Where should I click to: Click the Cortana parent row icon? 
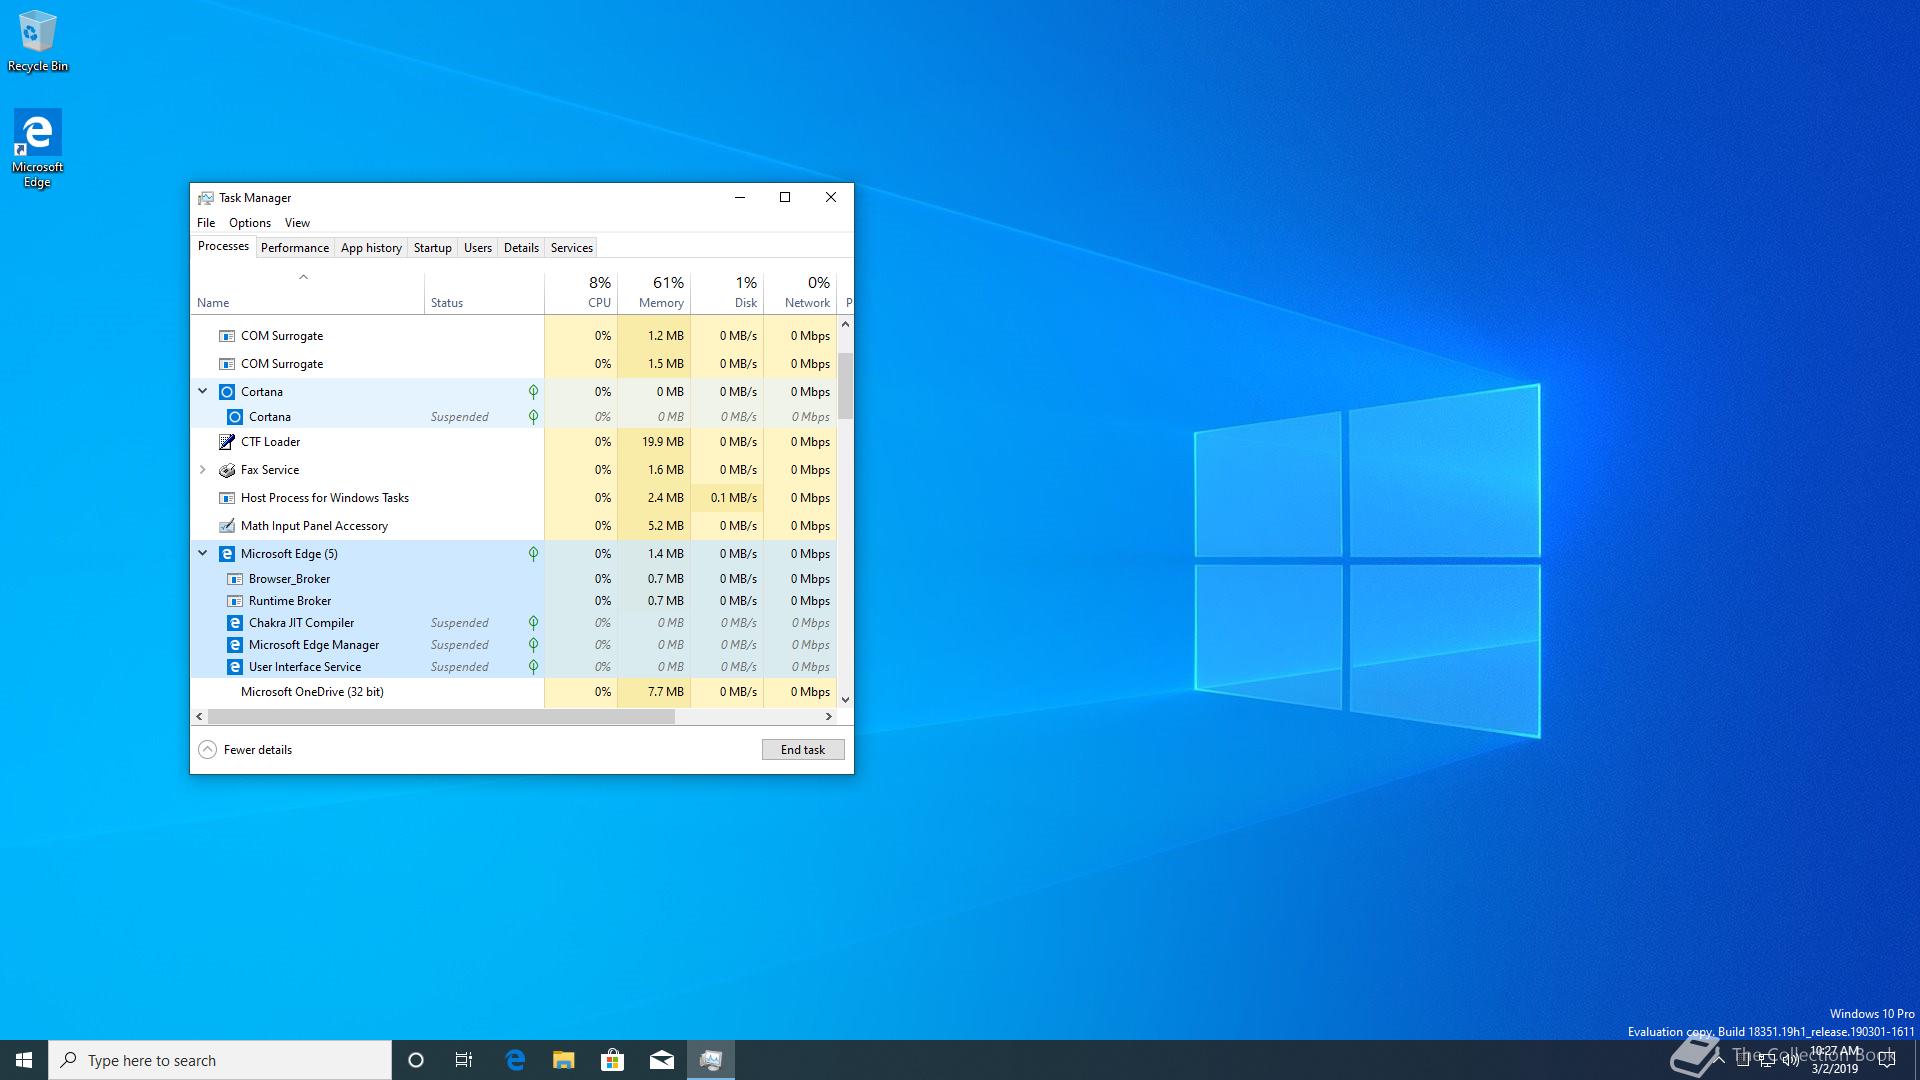coord(227,392)
